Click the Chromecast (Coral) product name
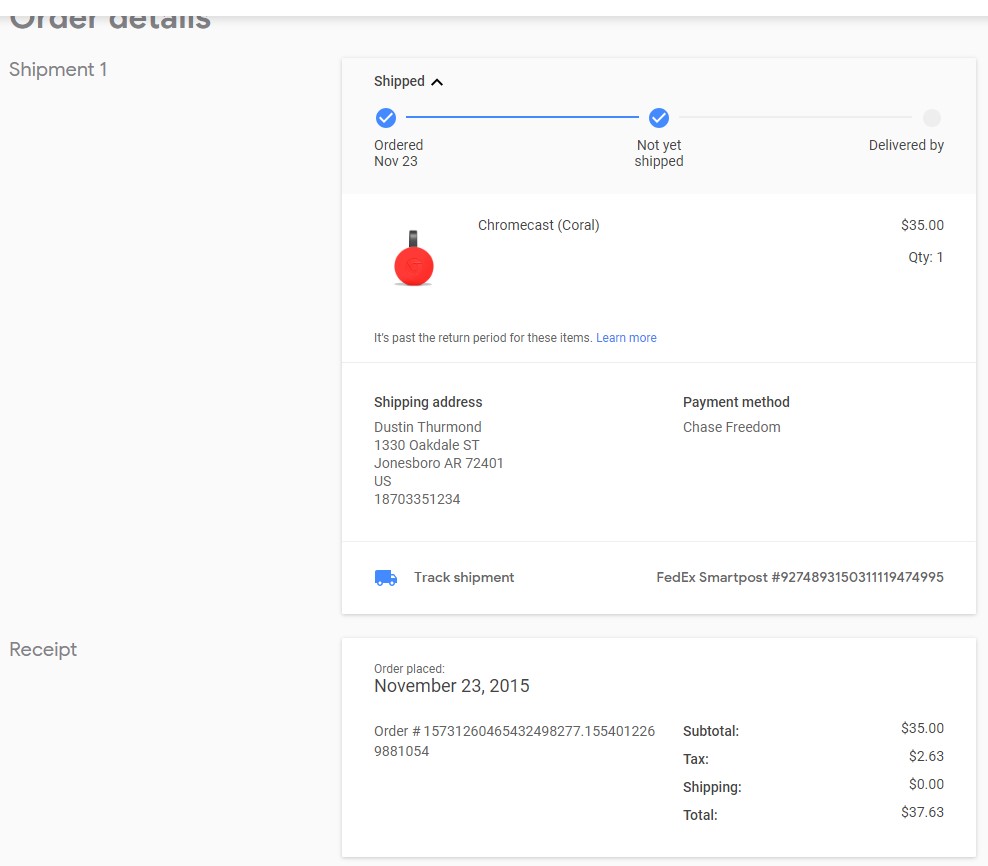 pos(539,225)
